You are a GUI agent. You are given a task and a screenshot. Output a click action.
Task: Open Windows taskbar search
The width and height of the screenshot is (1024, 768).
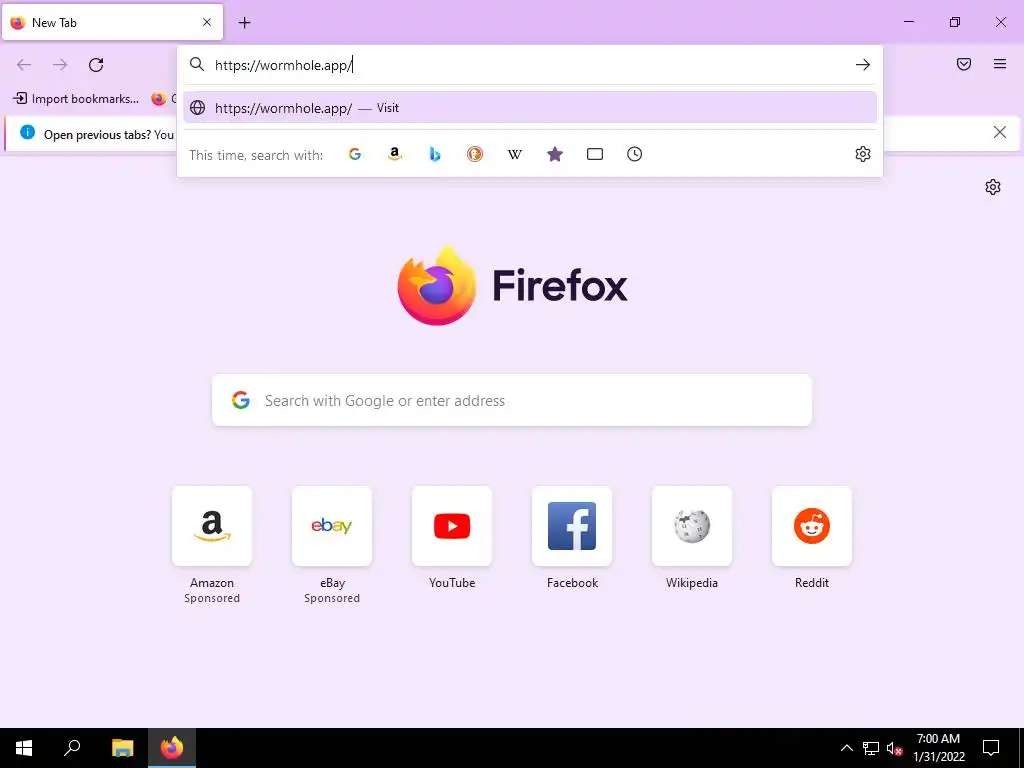(x=72, y=748)
